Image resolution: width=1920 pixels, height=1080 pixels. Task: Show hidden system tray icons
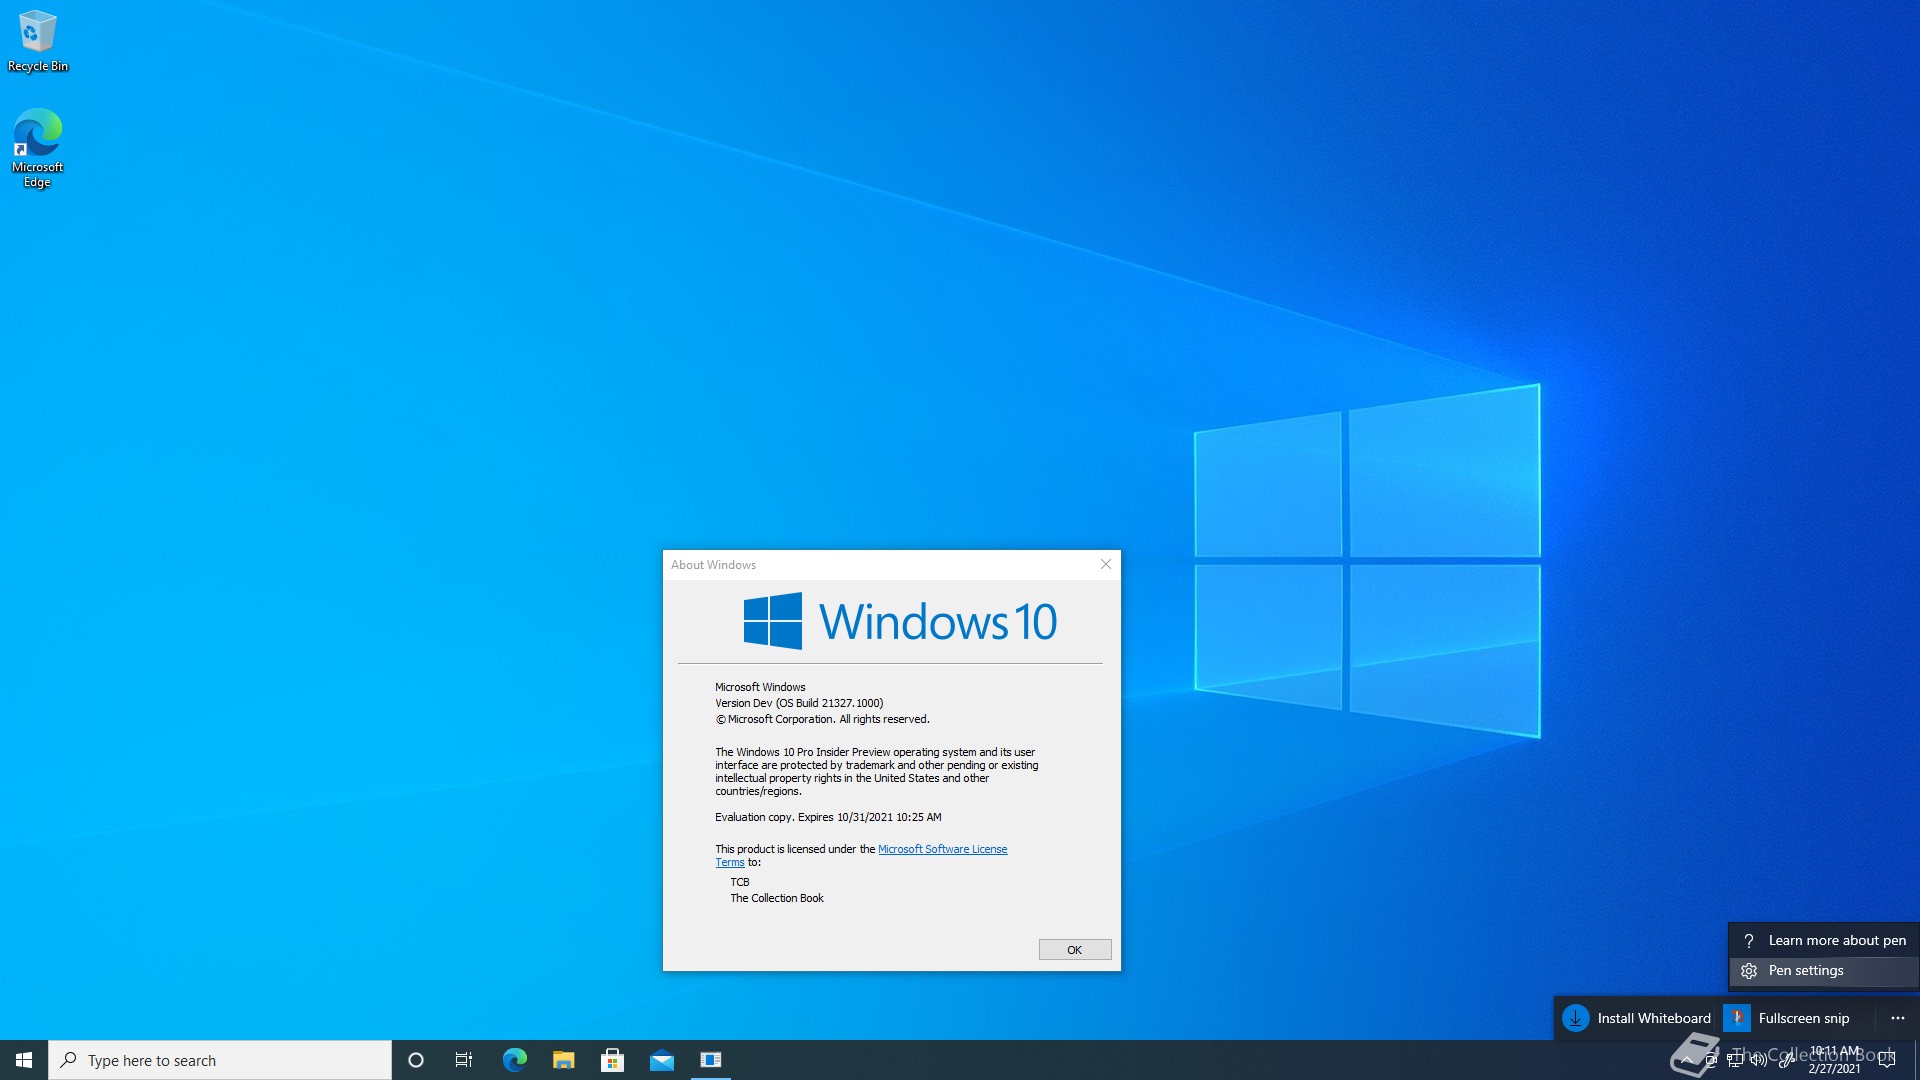coord(1687,1060)
